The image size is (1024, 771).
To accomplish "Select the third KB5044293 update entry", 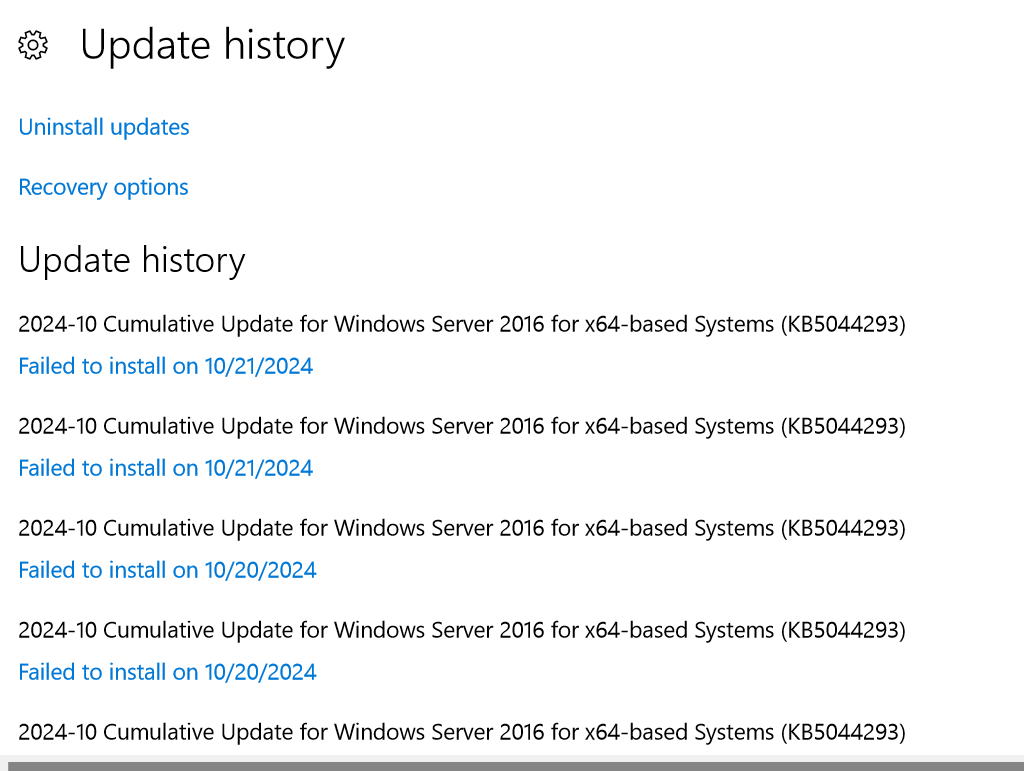I will pyautogui.click(x=461, y=528).
